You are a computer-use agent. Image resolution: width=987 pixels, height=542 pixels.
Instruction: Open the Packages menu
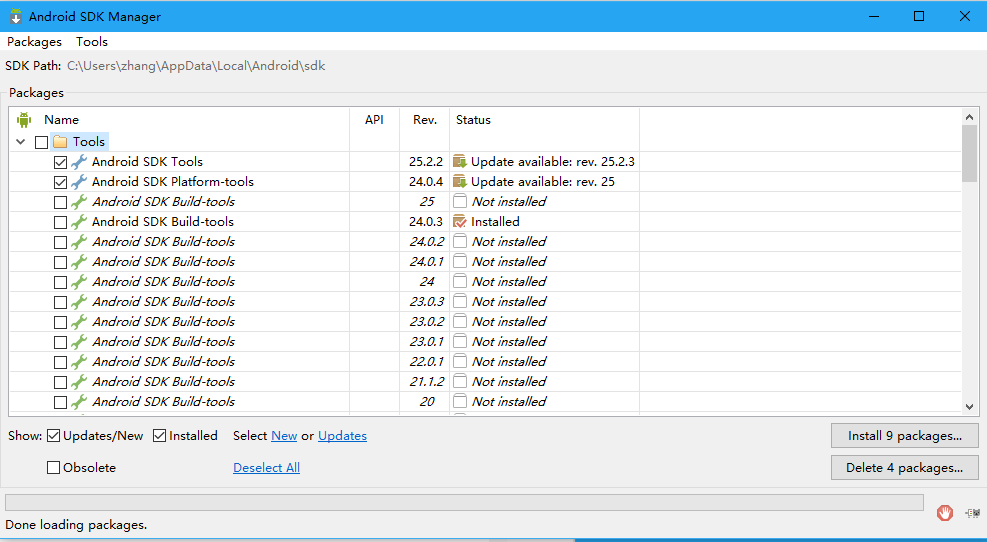pos(35,42)
